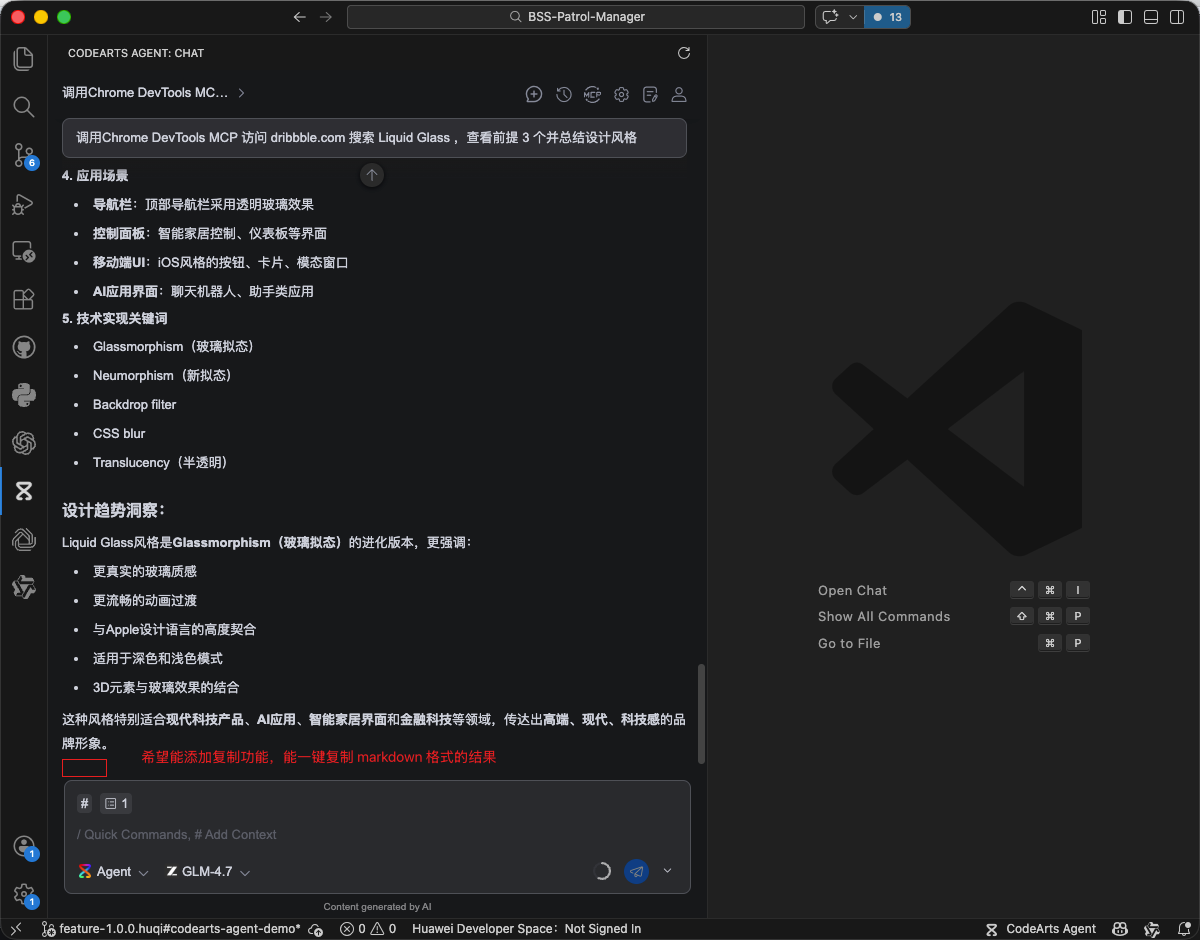
Task: Customize layout from title bar
Action: [1099, 17]
